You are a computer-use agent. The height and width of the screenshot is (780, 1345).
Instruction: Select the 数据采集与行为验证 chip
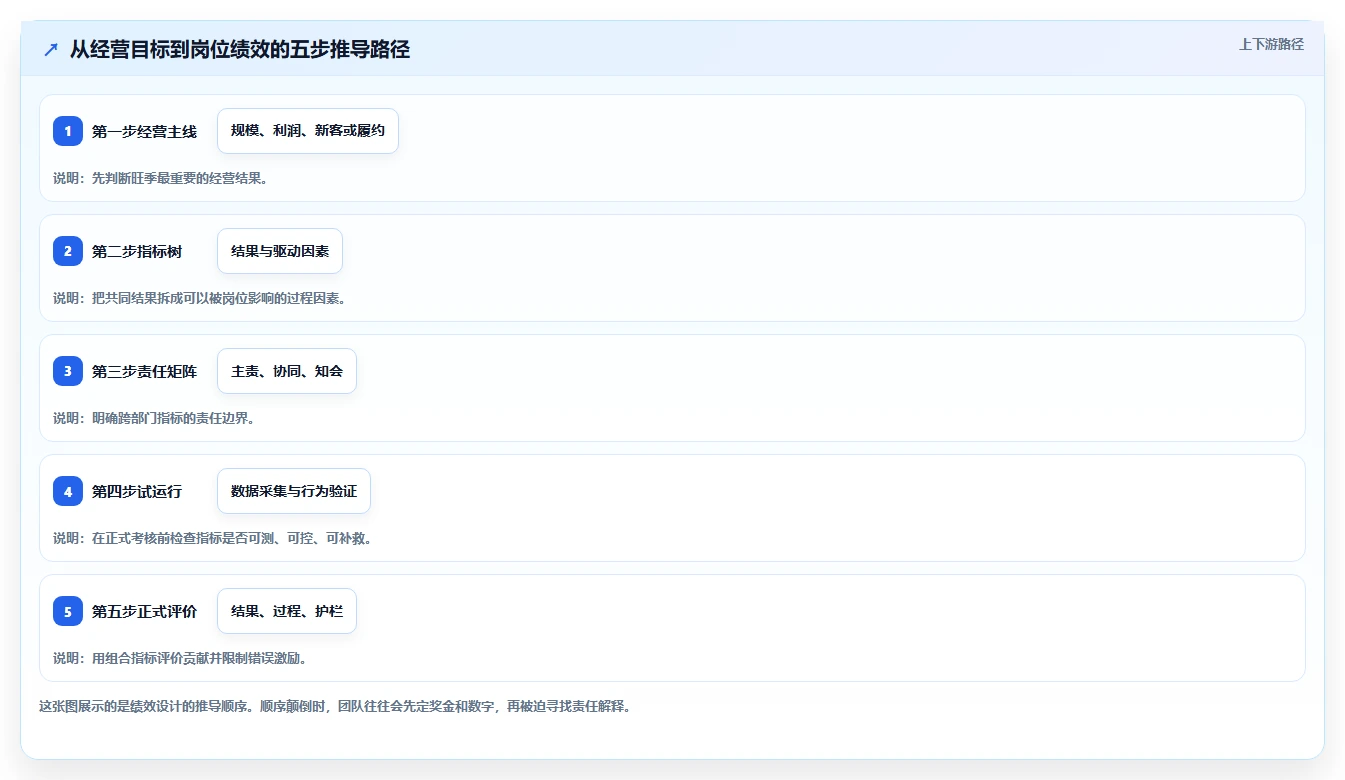[294, 491]
